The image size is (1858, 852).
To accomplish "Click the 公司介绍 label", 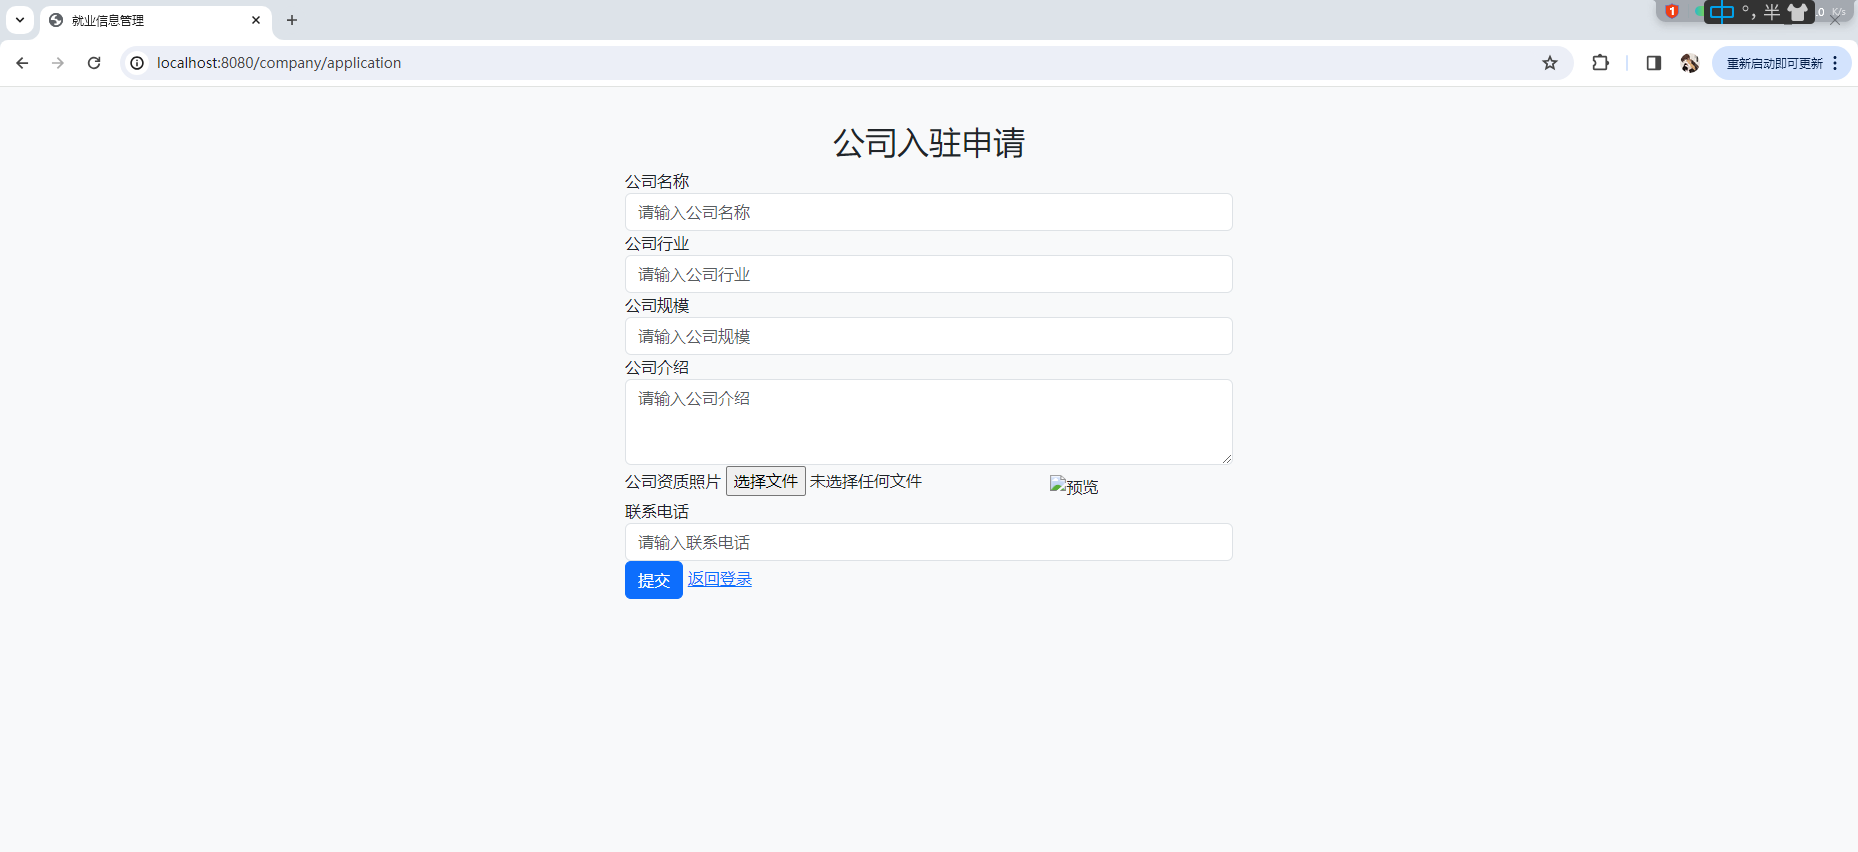I will click(657, 367).
